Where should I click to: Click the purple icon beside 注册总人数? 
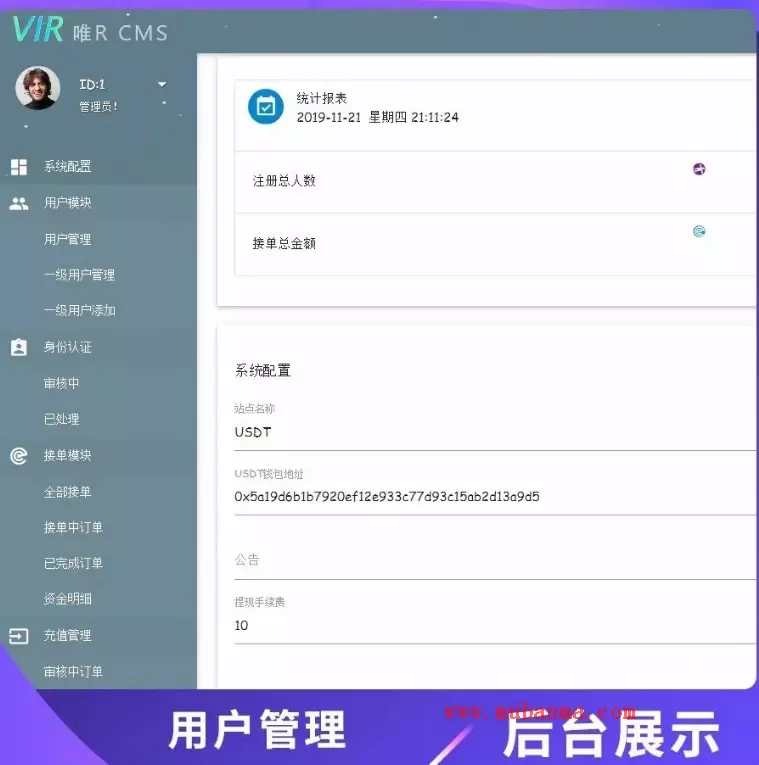pos(699,169)
